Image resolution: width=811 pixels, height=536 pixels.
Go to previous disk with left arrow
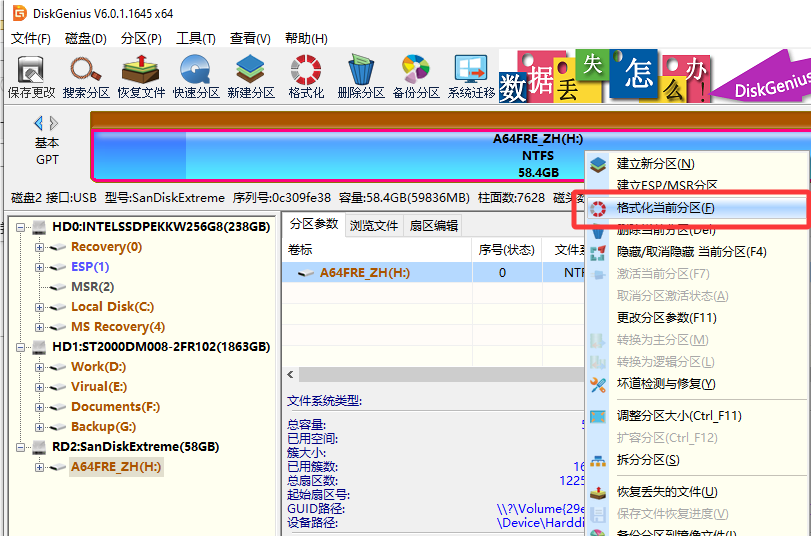[x=38, y=123]
